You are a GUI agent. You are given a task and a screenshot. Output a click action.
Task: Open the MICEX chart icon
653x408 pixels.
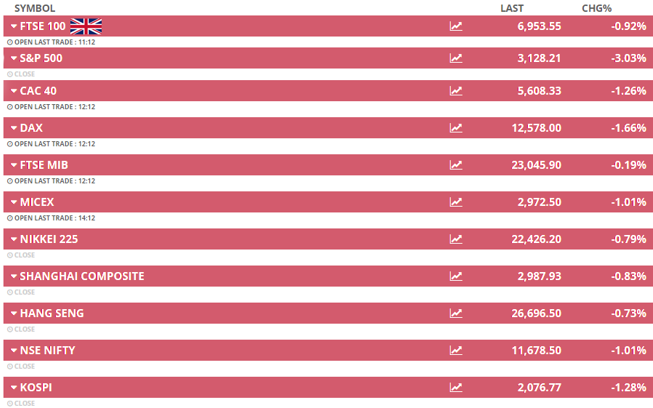(x=456, y=202)
